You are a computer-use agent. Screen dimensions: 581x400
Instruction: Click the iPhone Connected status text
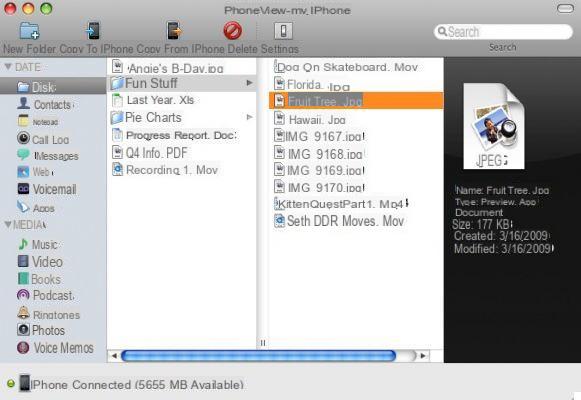pos(136,385)
